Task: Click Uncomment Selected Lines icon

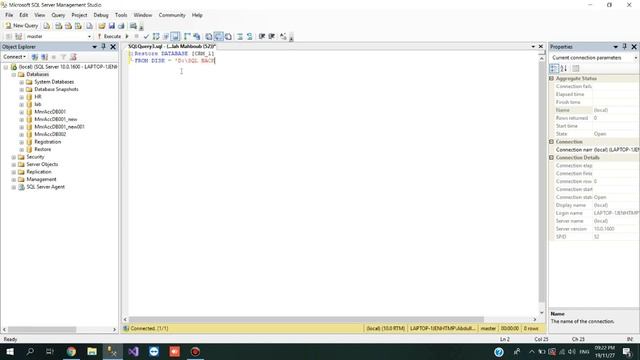Action: [x=249, y=36]
